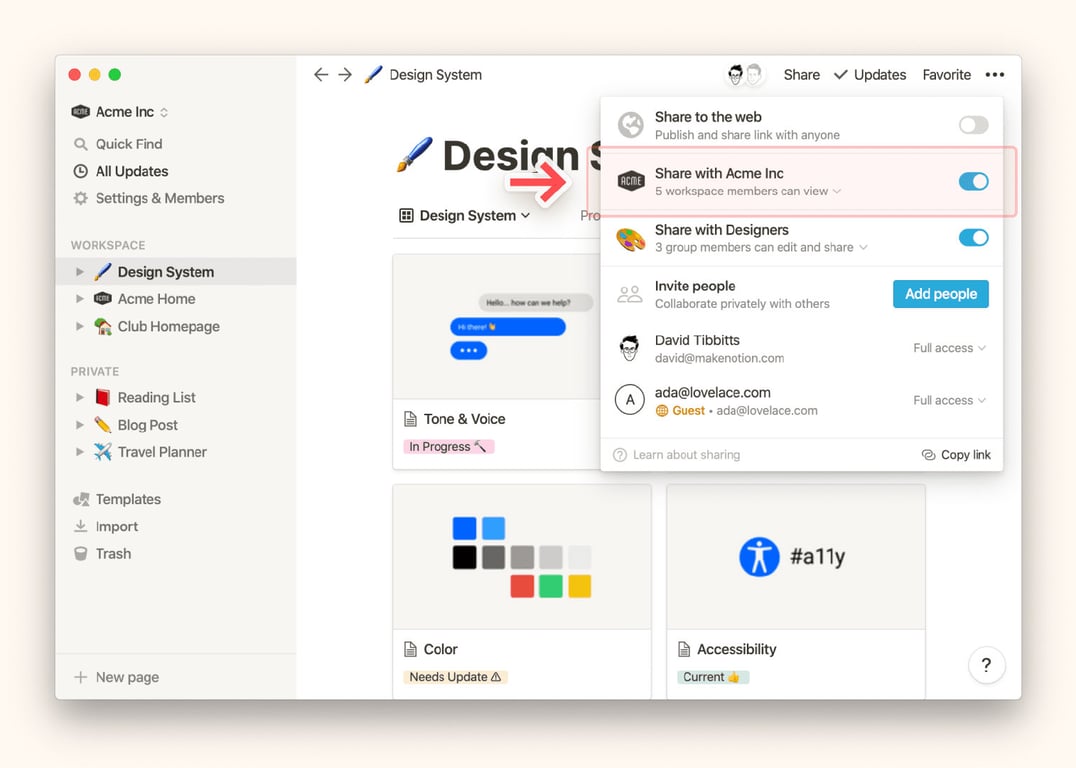
Task: Click the Trash bin icon
Action: 80,554
